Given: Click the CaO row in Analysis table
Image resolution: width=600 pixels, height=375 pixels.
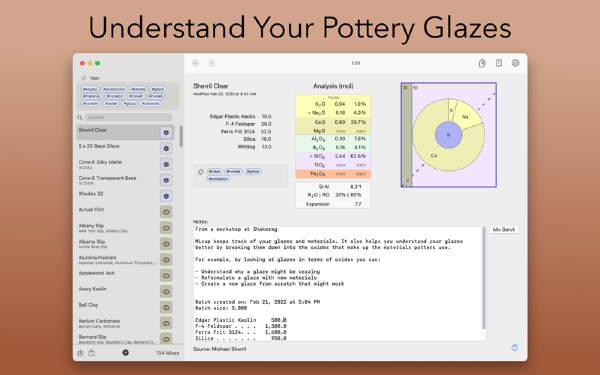Looking at the screenshot, I should 333,122.
